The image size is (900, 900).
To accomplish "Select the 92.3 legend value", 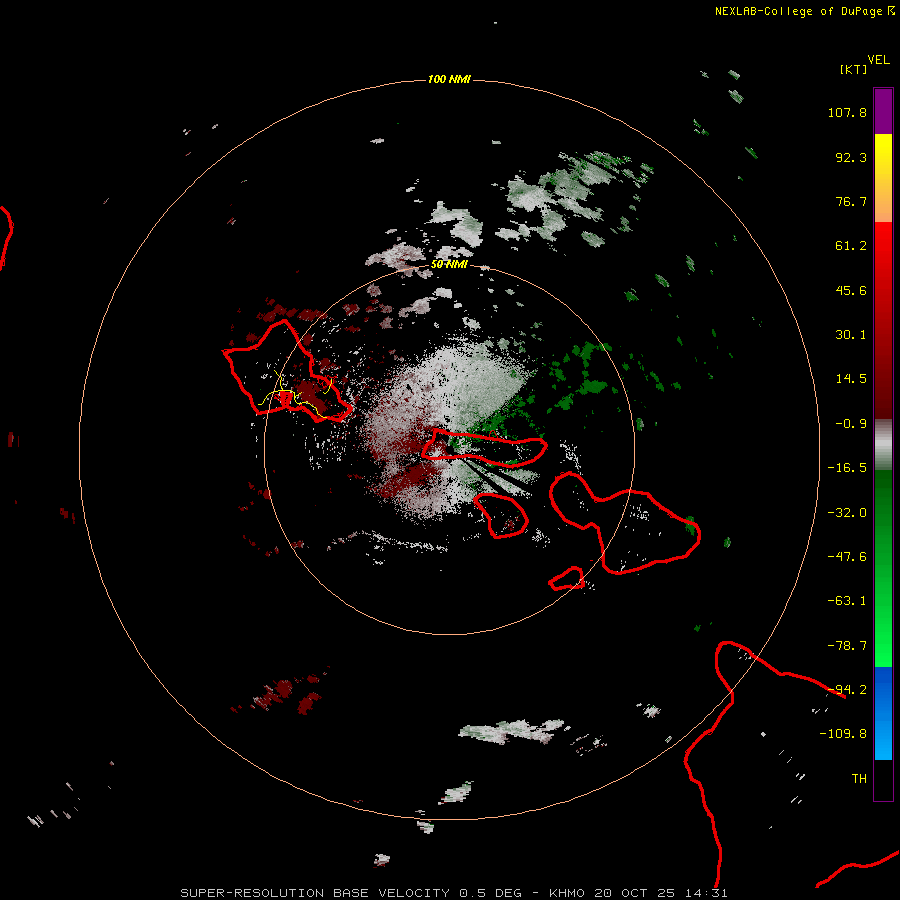I will click(x=851, y=157).
